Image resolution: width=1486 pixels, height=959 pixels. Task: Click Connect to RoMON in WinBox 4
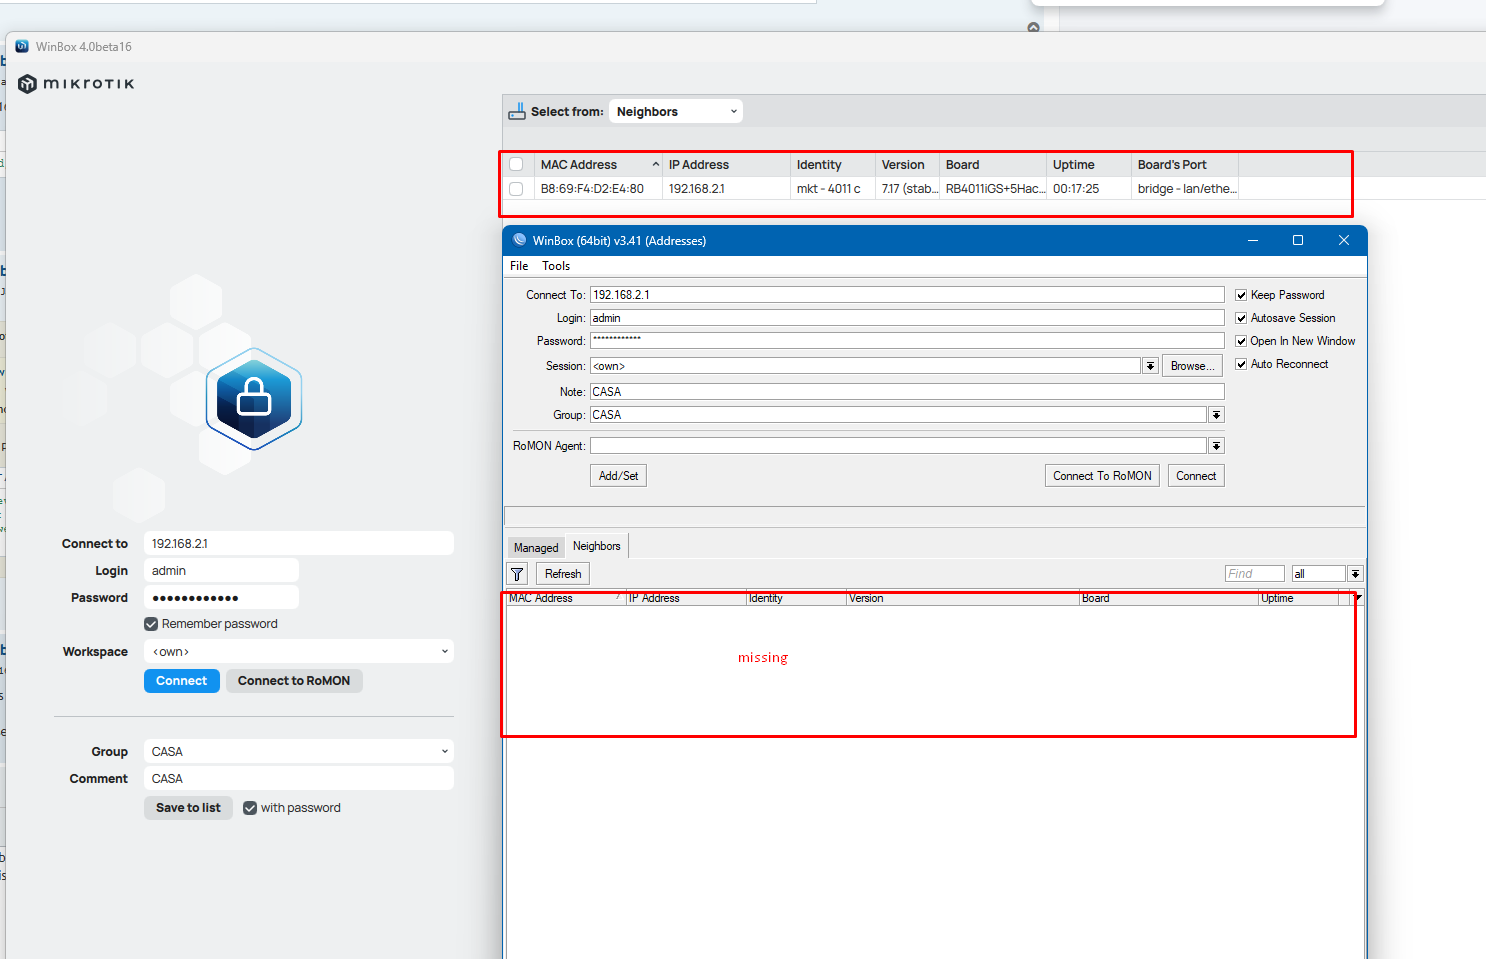(294, 681)
